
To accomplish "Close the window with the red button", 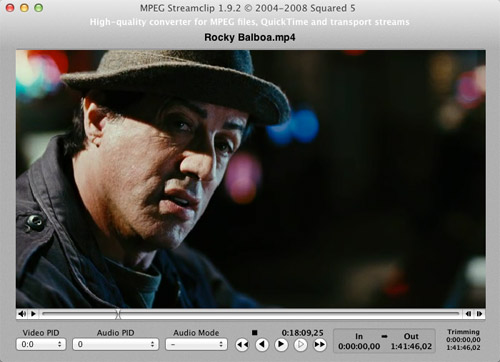I will coord(10,8).
